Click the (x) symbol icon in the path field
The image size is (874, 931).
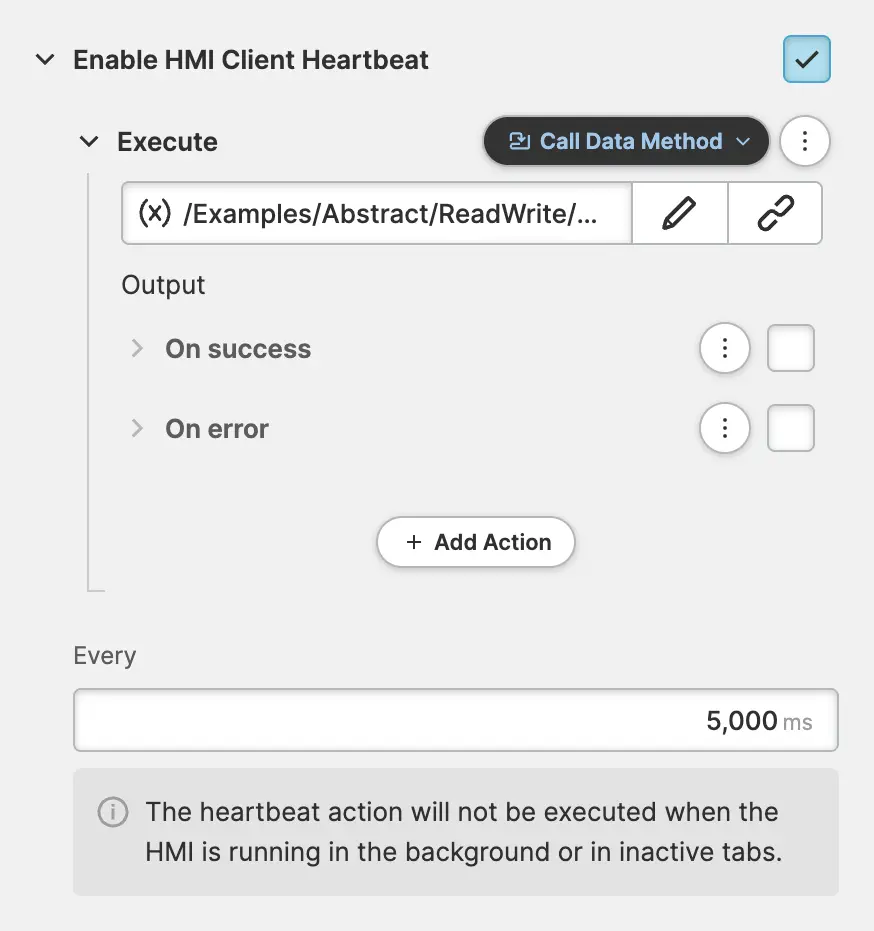click(154, 213)
